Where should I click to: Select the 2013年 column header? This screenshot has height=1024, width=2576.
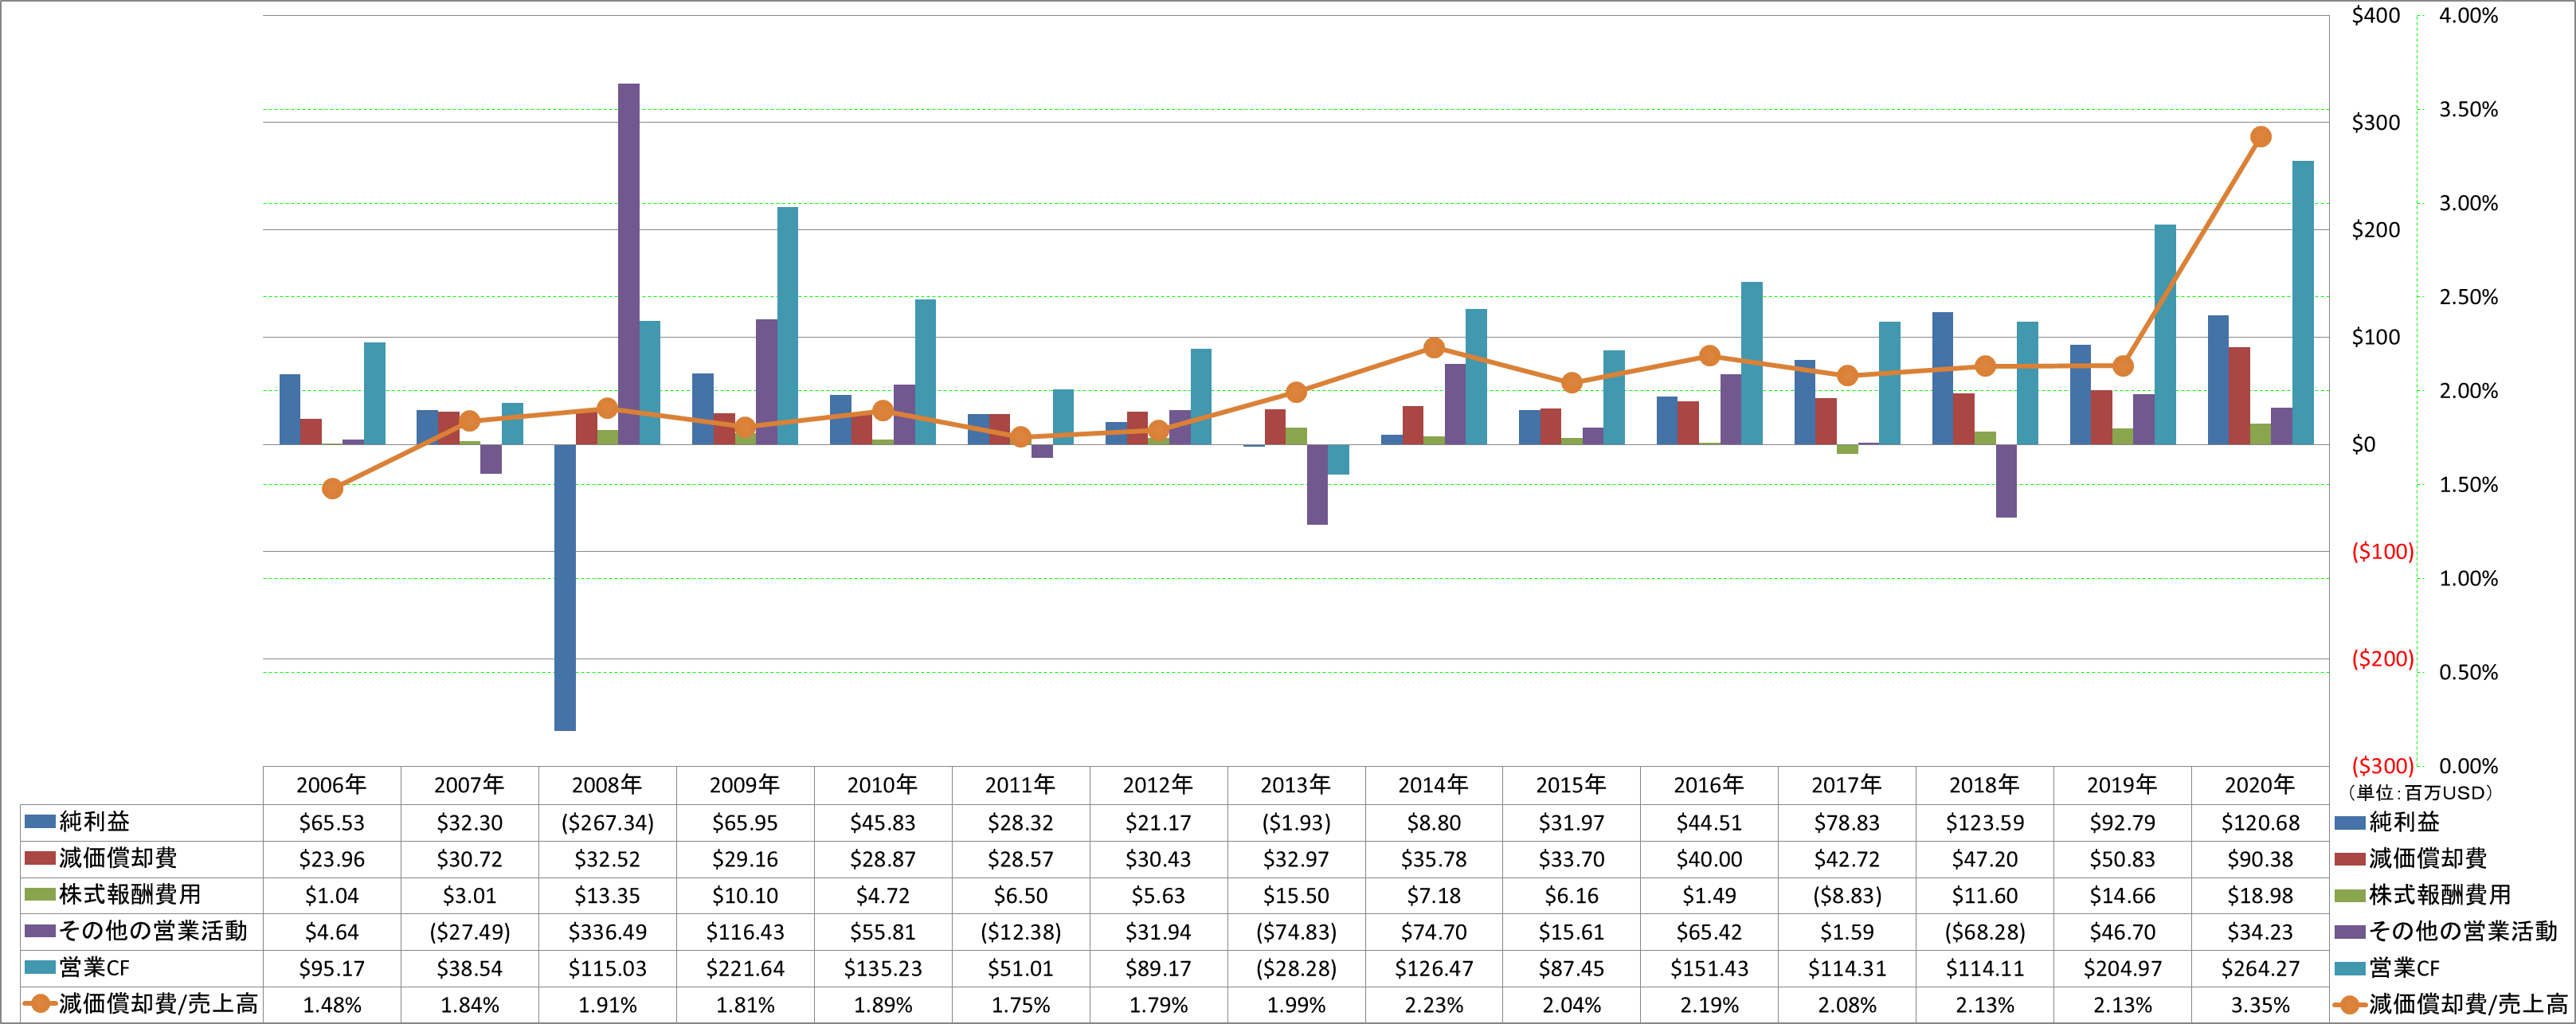1296,785
